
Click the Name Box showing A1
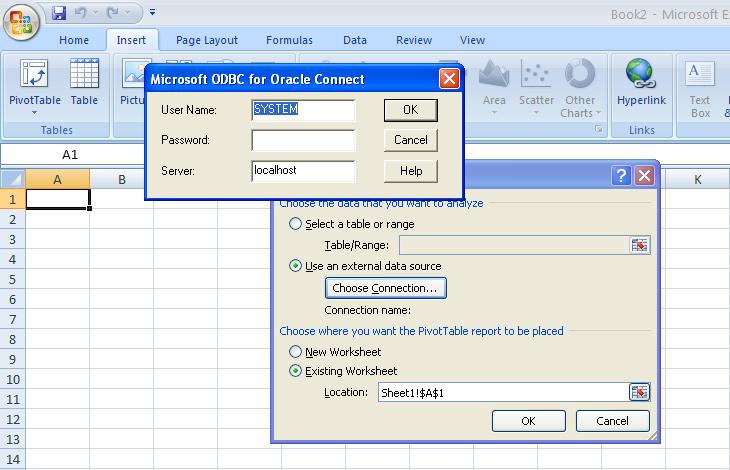tap(71, 154)
